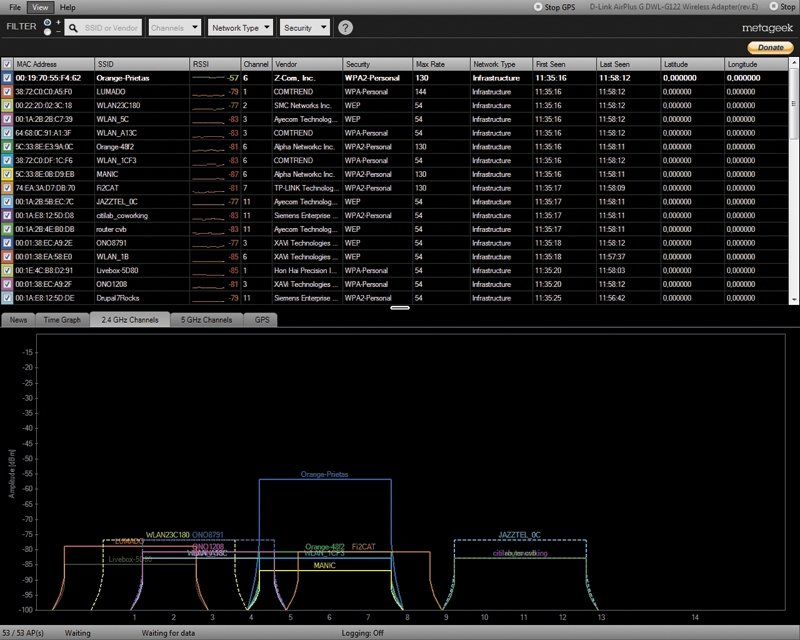Click the vertical scrollbar thumb of table
Viewport: 800px width, 640px height.
click(x=794, y=104)
